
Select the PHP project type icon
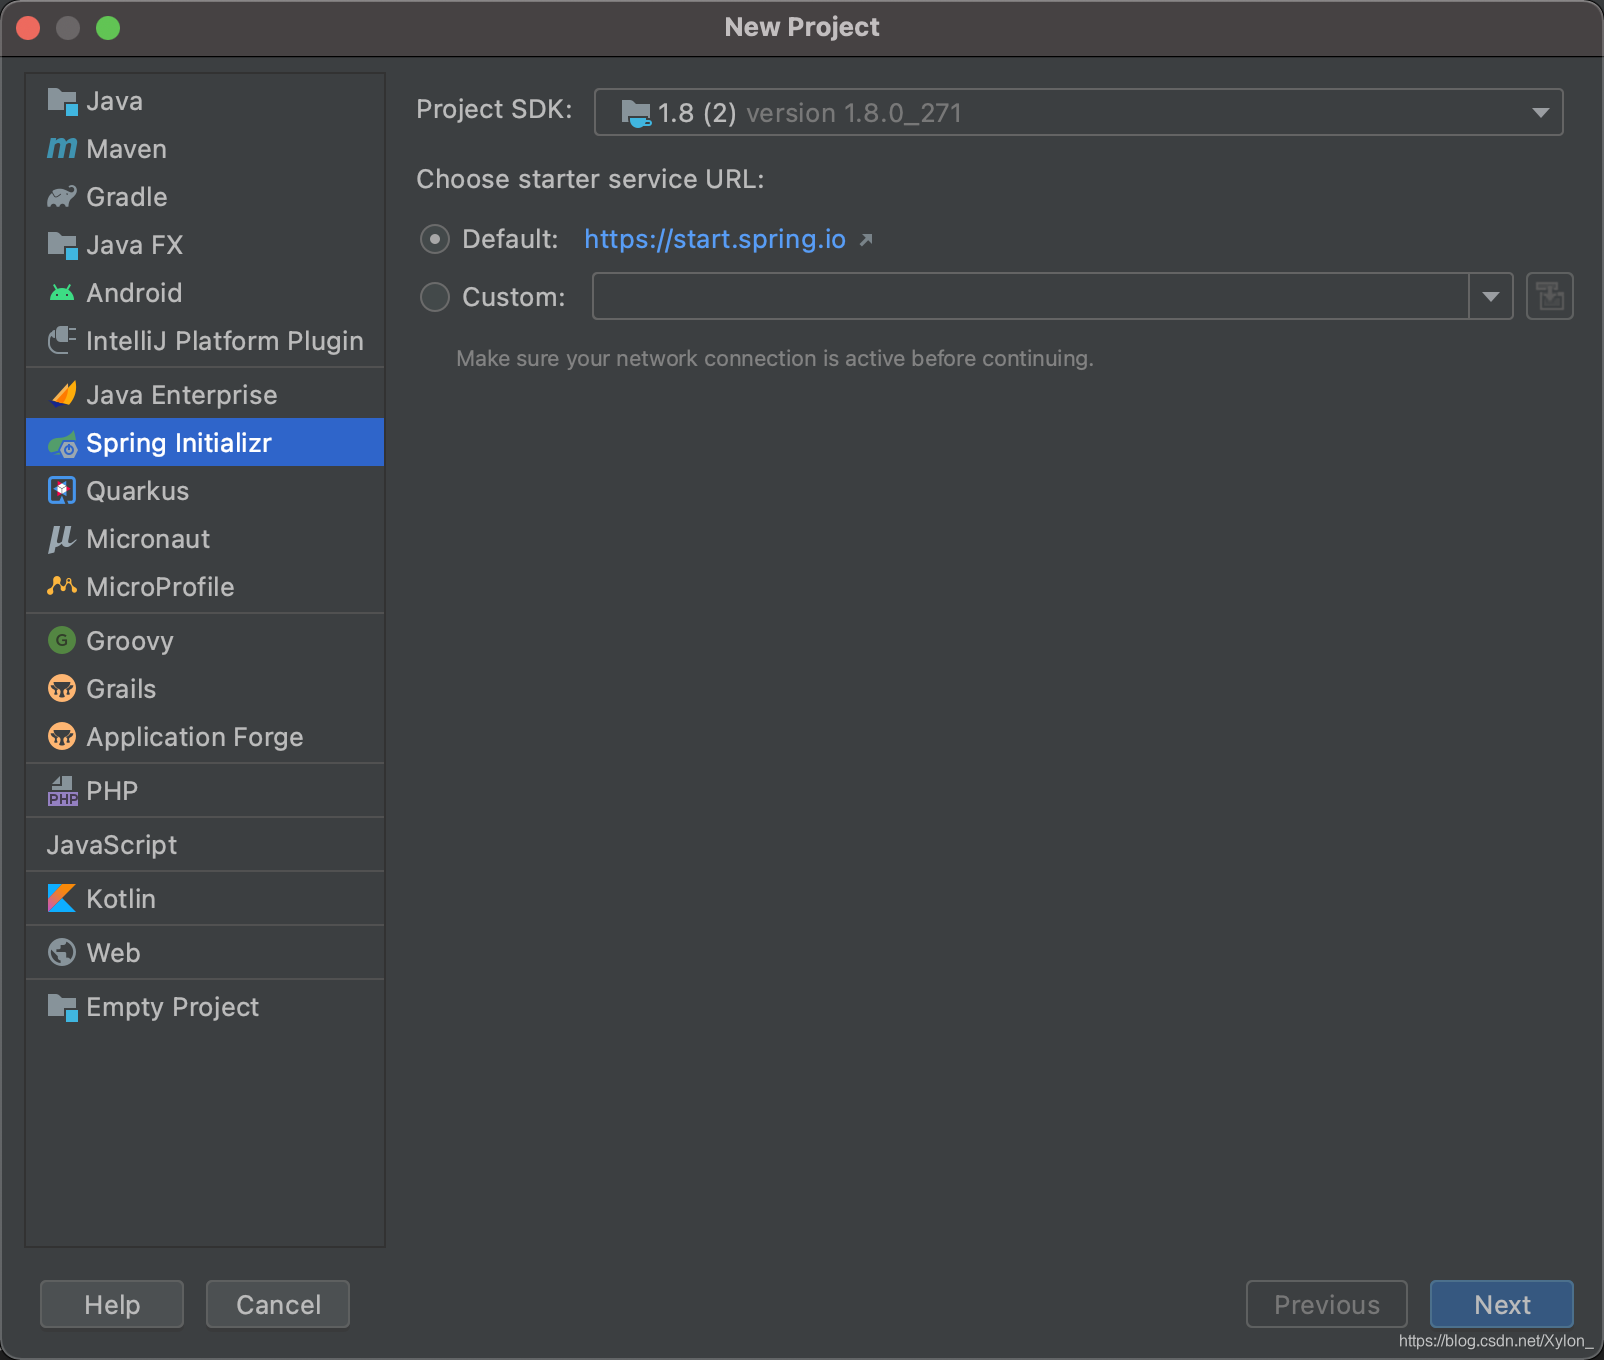pyautogui.click(x=61, y=790)
